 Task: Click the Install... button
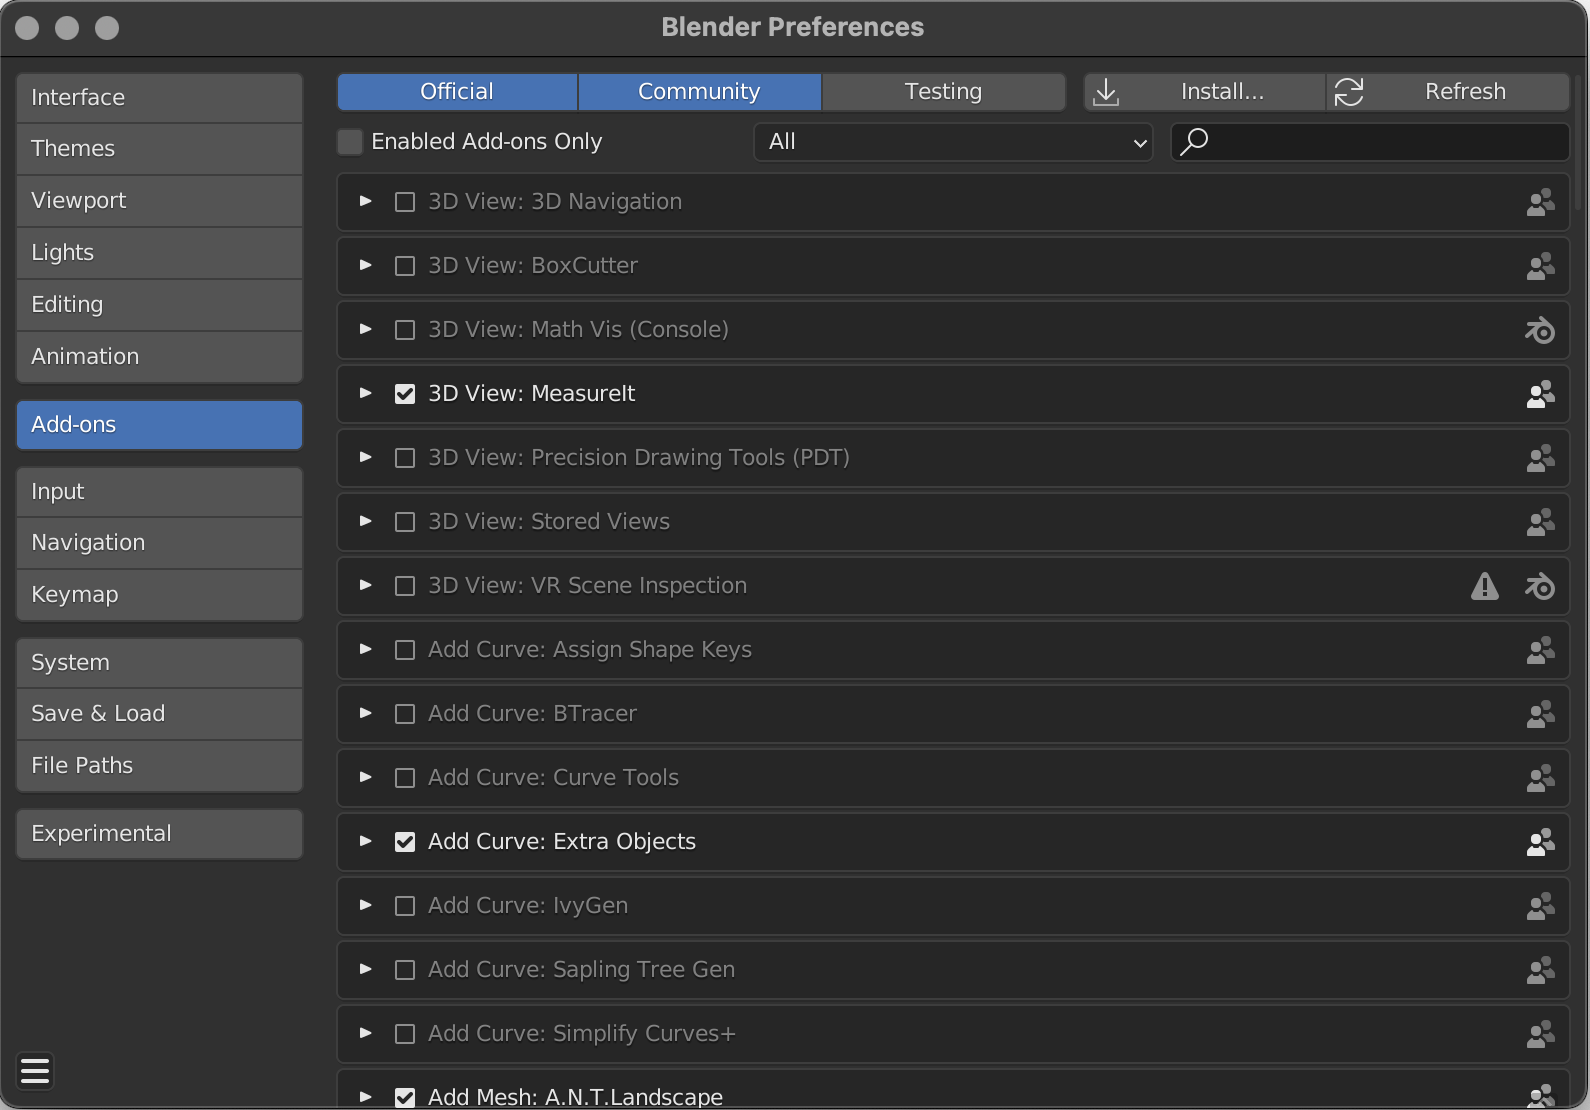[1205, 92]
